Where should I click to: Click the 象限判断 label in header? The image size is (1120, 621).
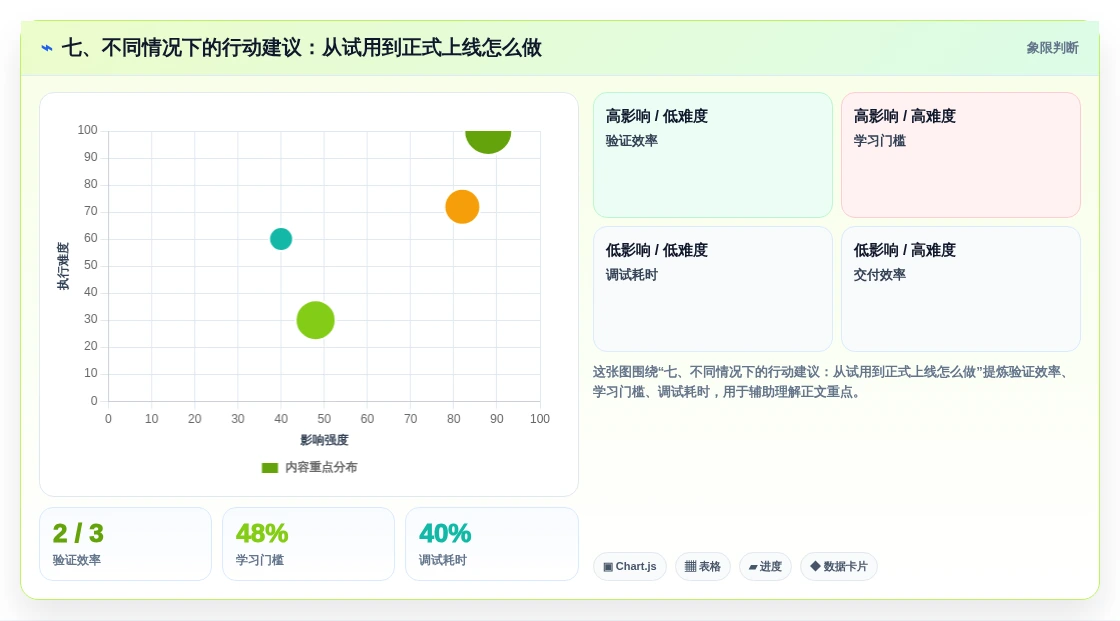pos(1052,48)
